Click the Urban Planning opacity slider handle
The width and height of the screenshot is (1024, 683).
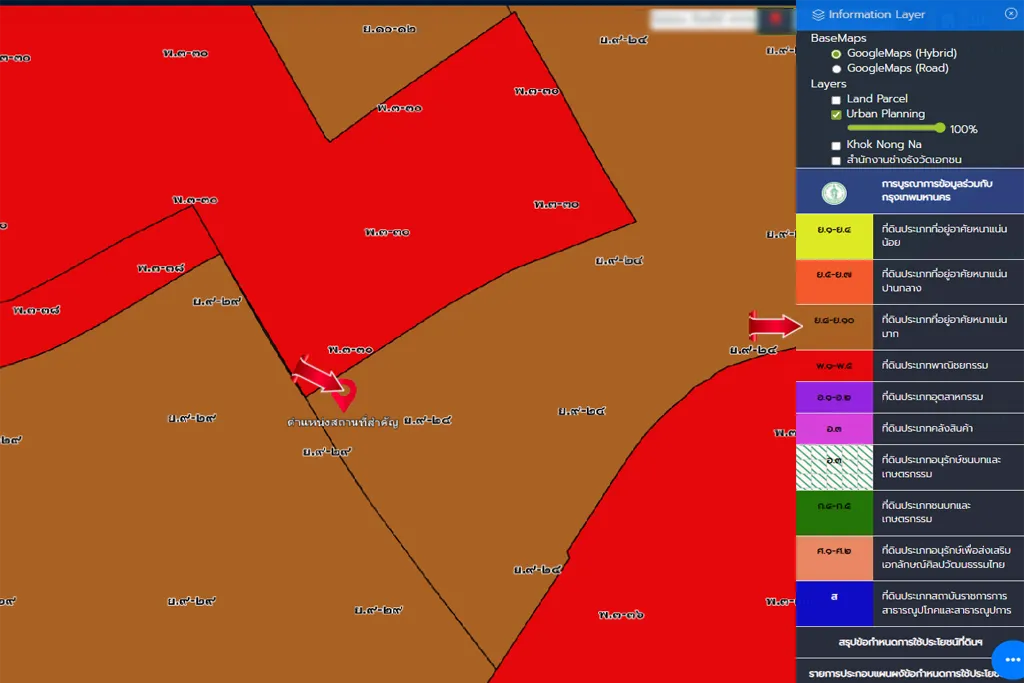tap(939, 128)
